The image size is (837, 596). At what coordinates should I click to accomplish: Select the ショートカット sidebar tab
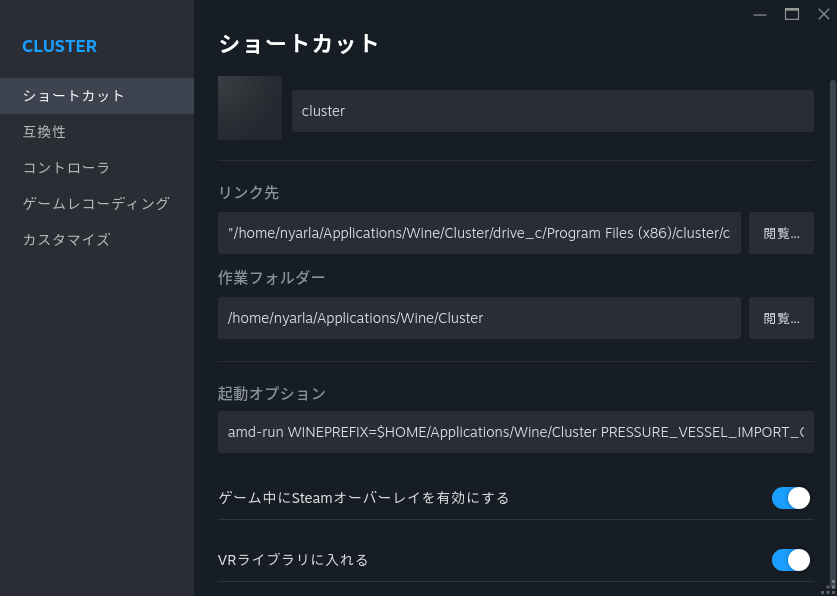point(97,96)
